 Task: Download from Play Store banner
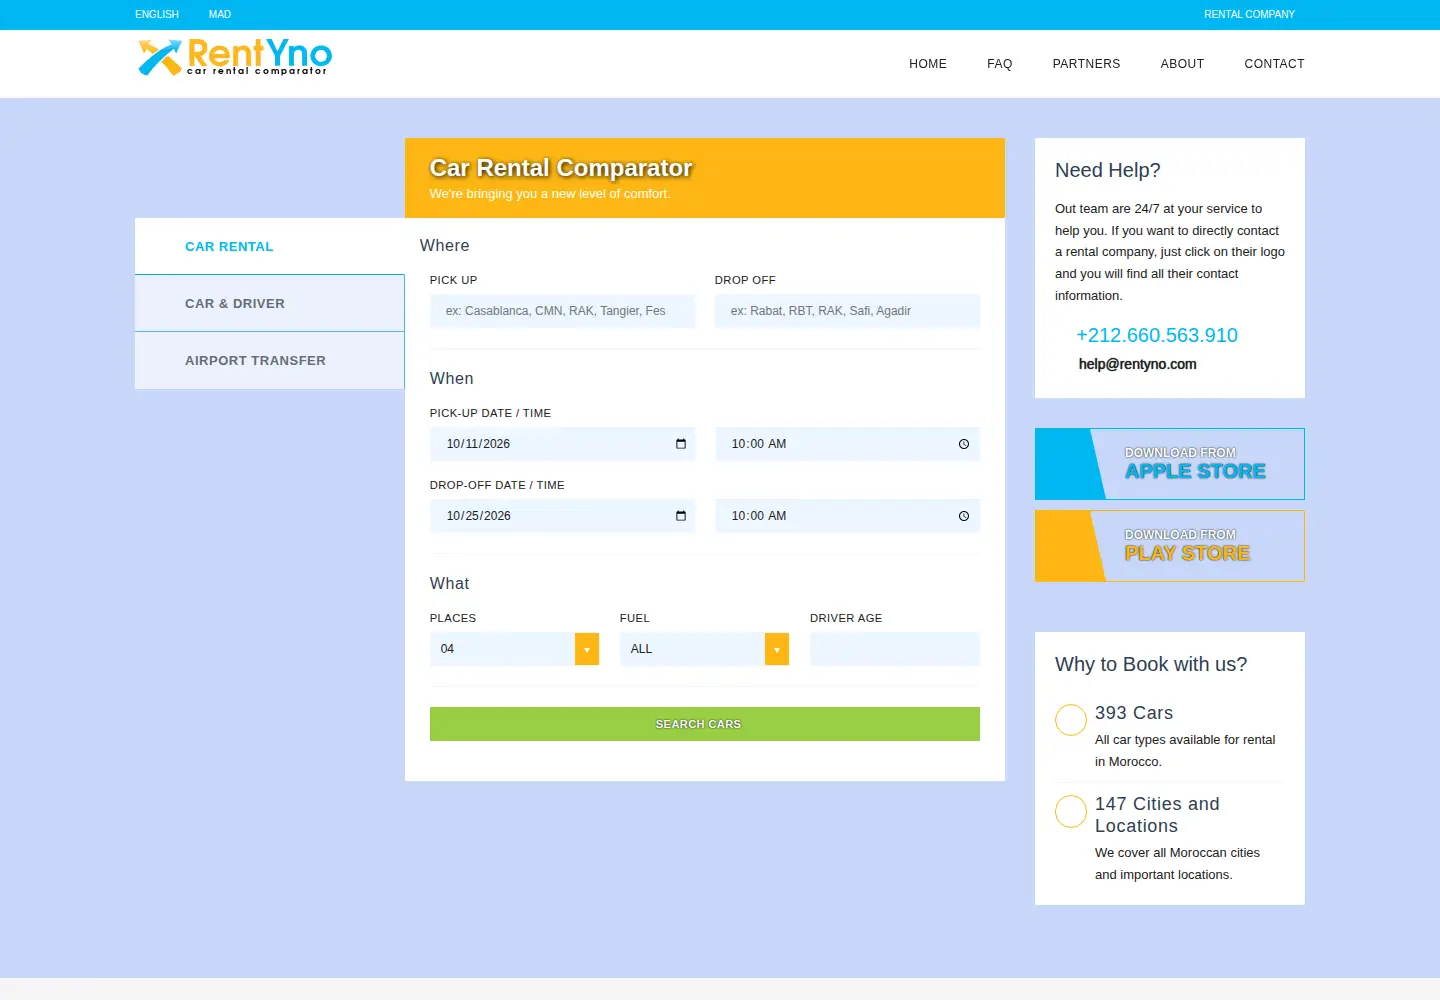[1170, 546]
